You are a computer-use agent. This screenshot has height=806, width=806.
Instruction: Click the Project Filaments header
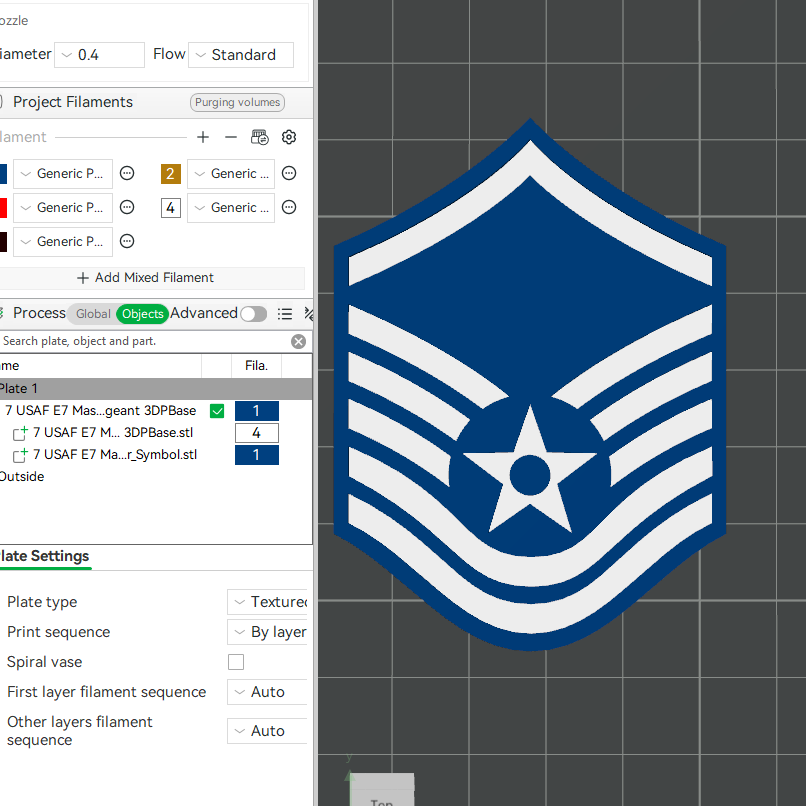tap(73, 102)
